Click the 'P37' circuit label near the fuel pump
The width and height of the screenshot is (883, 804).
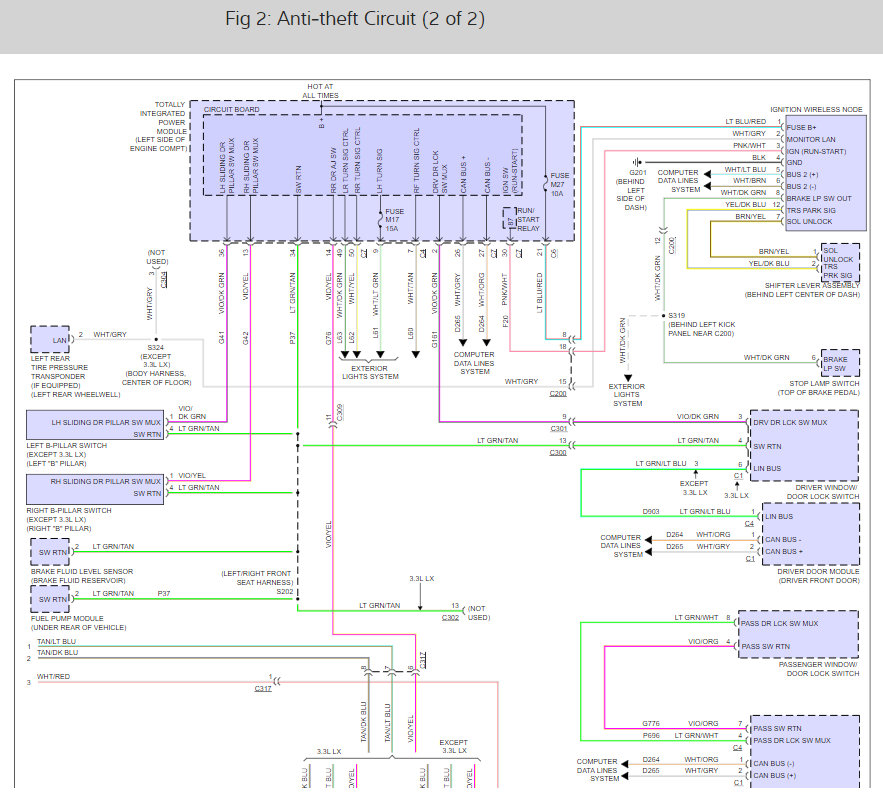point(164,593)
